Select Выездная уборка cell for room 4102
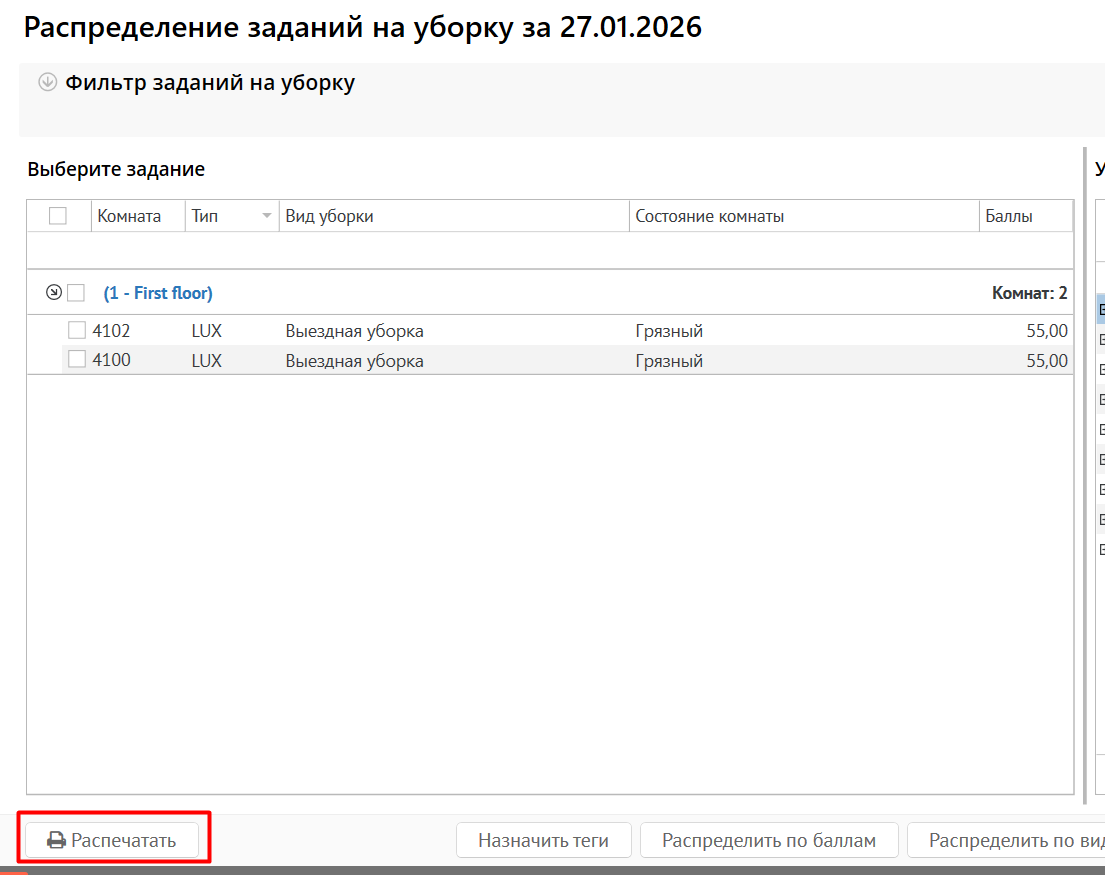The height and width of the screenshot is (875, 1105). [354, 330]
